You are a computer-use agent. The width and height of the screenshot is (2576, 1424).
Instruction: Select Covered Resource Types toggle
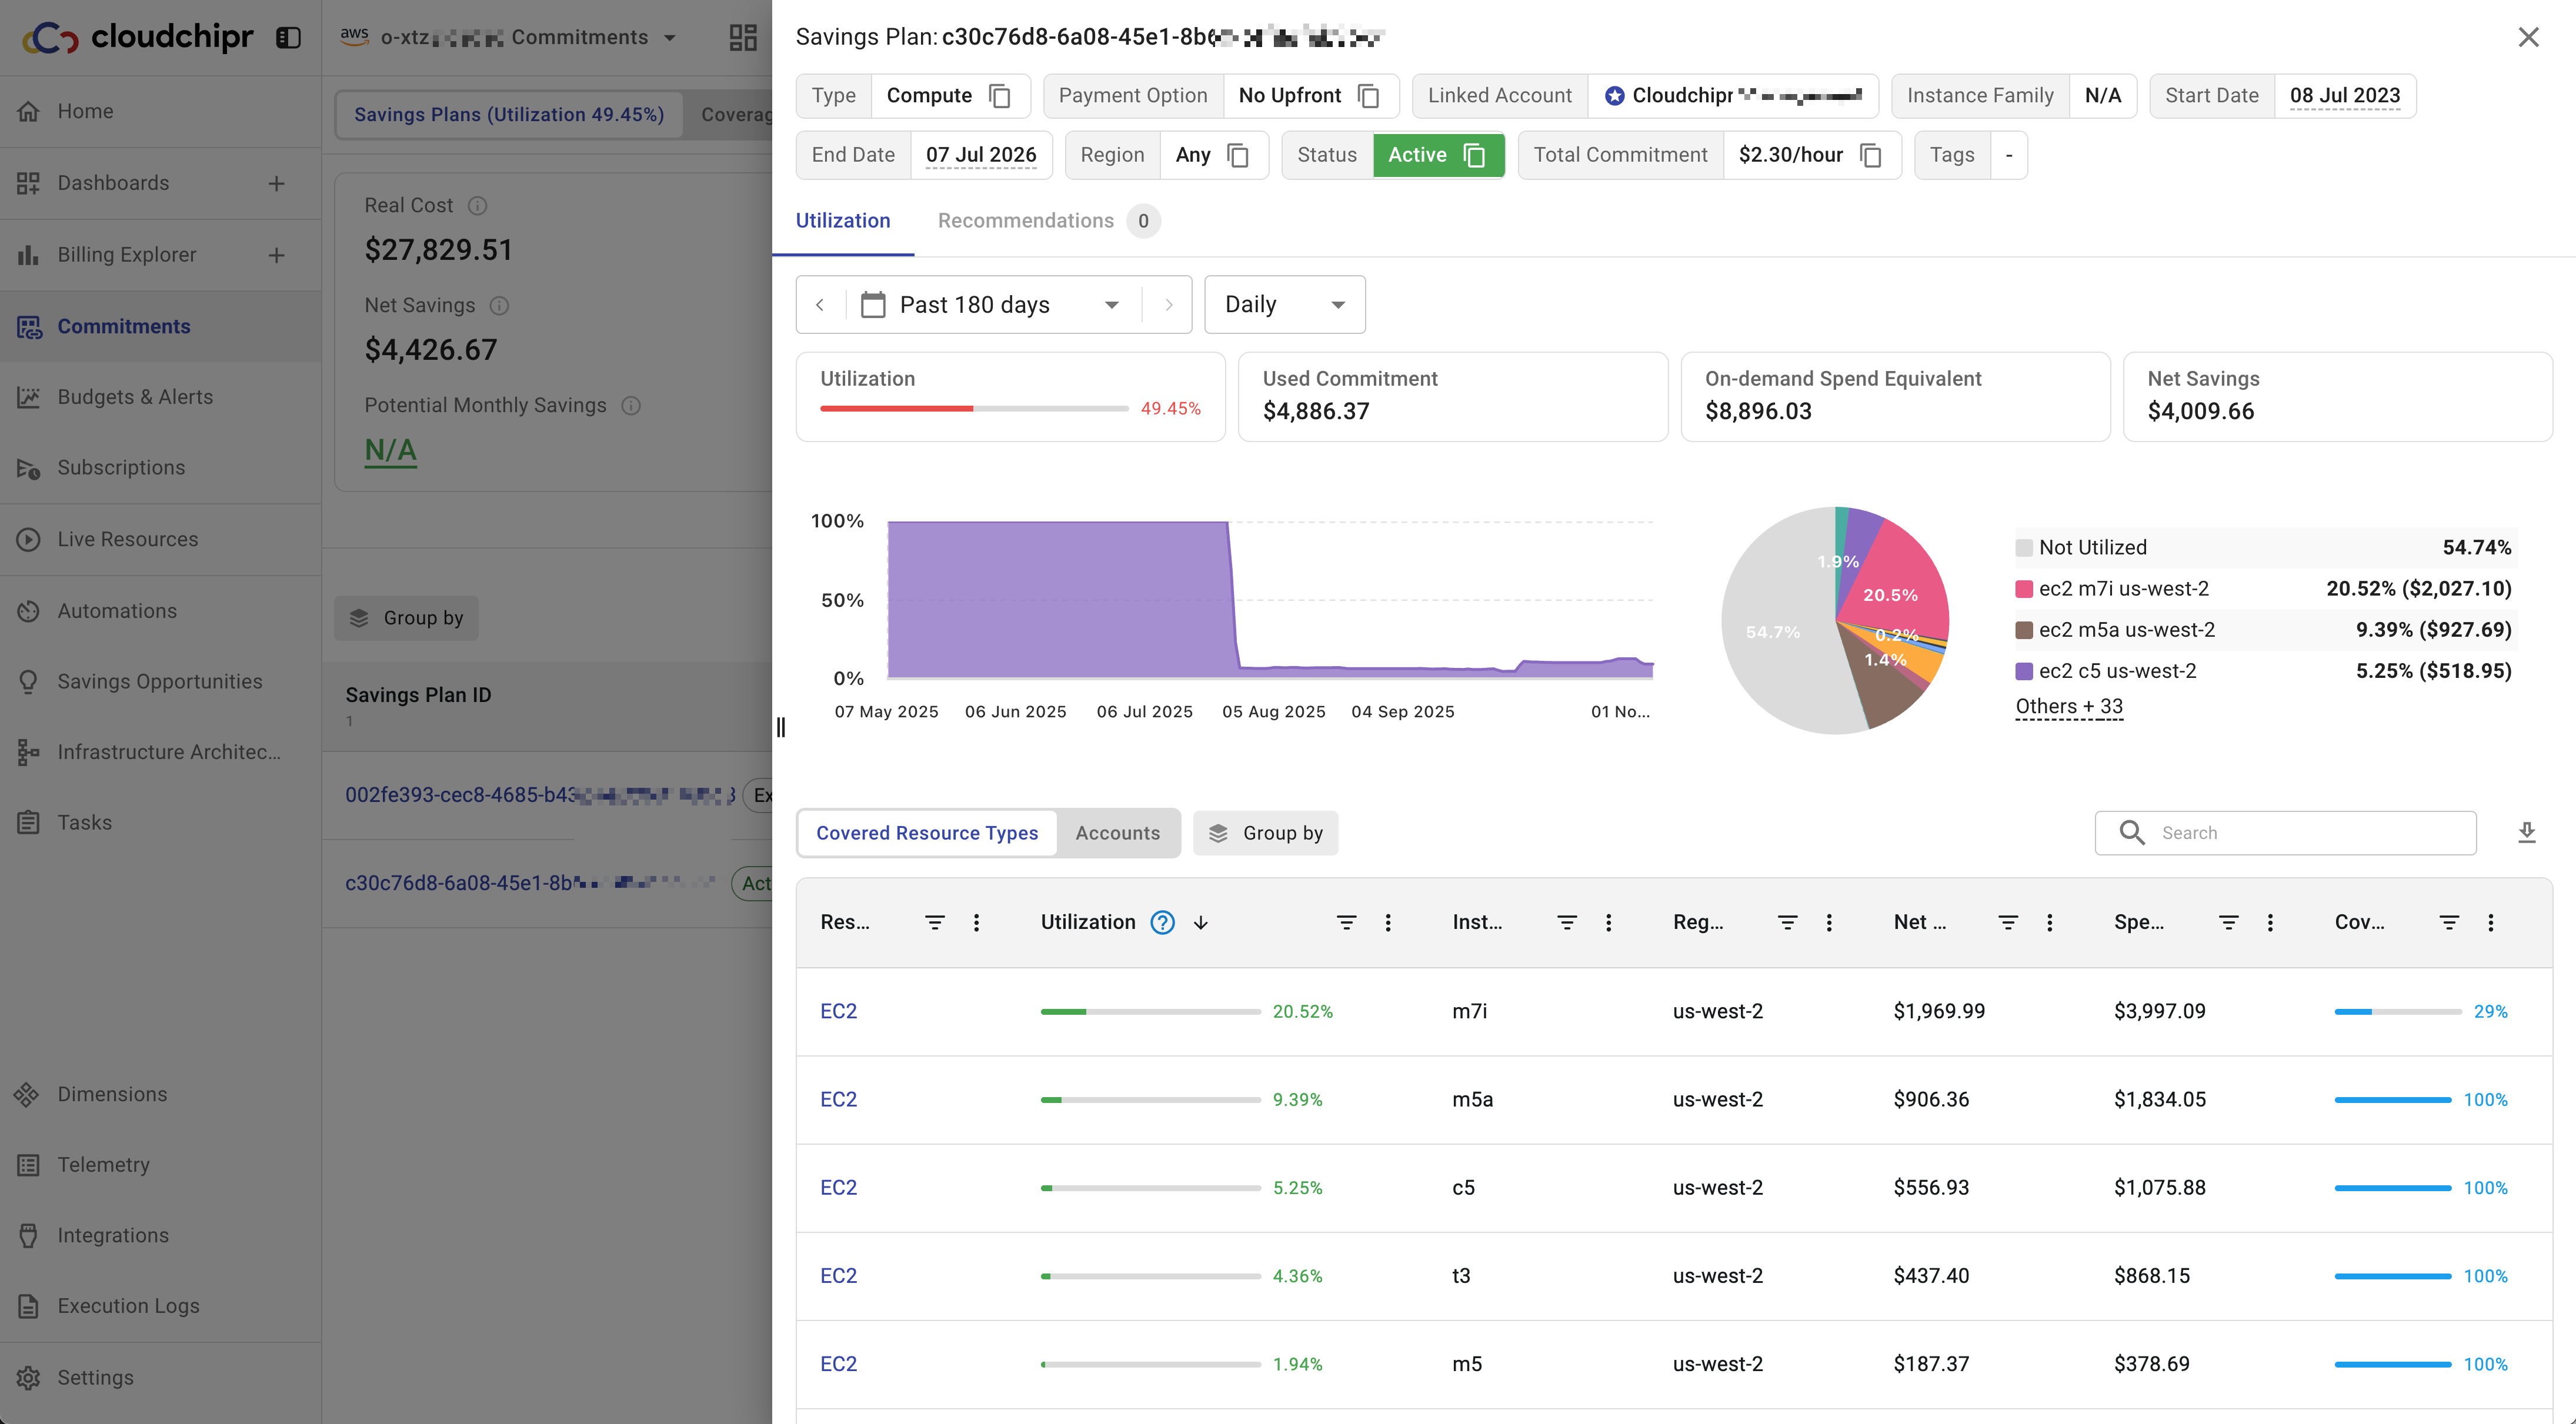tap(926, 833)
